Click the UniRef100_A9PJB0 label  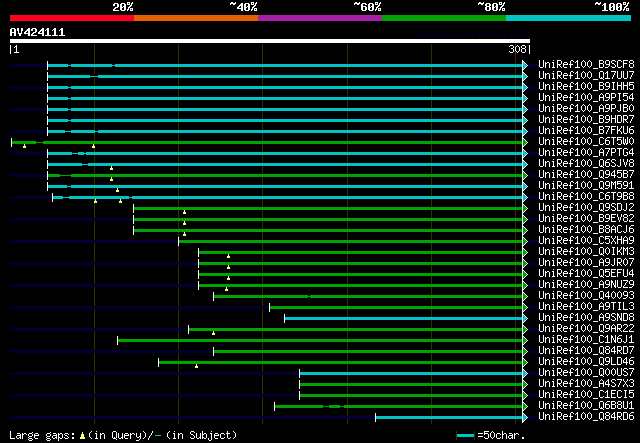click(x=586, y=108)
